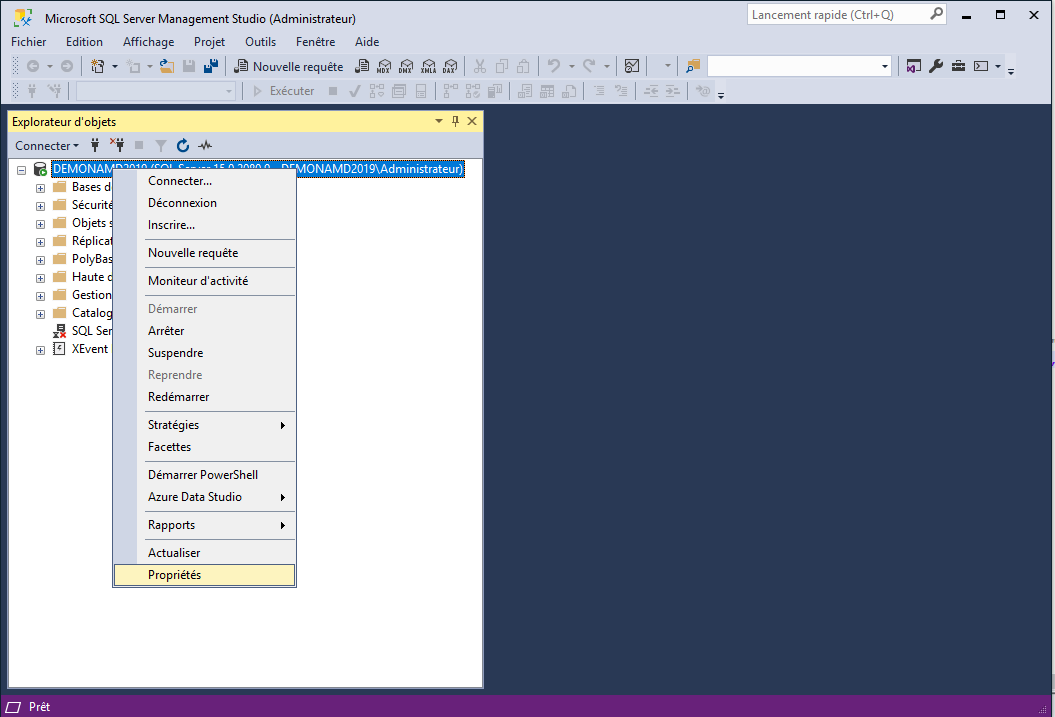1055x717 pixels.
Task: Click the MDX query icon in toolbar
Action: [384, 67]
